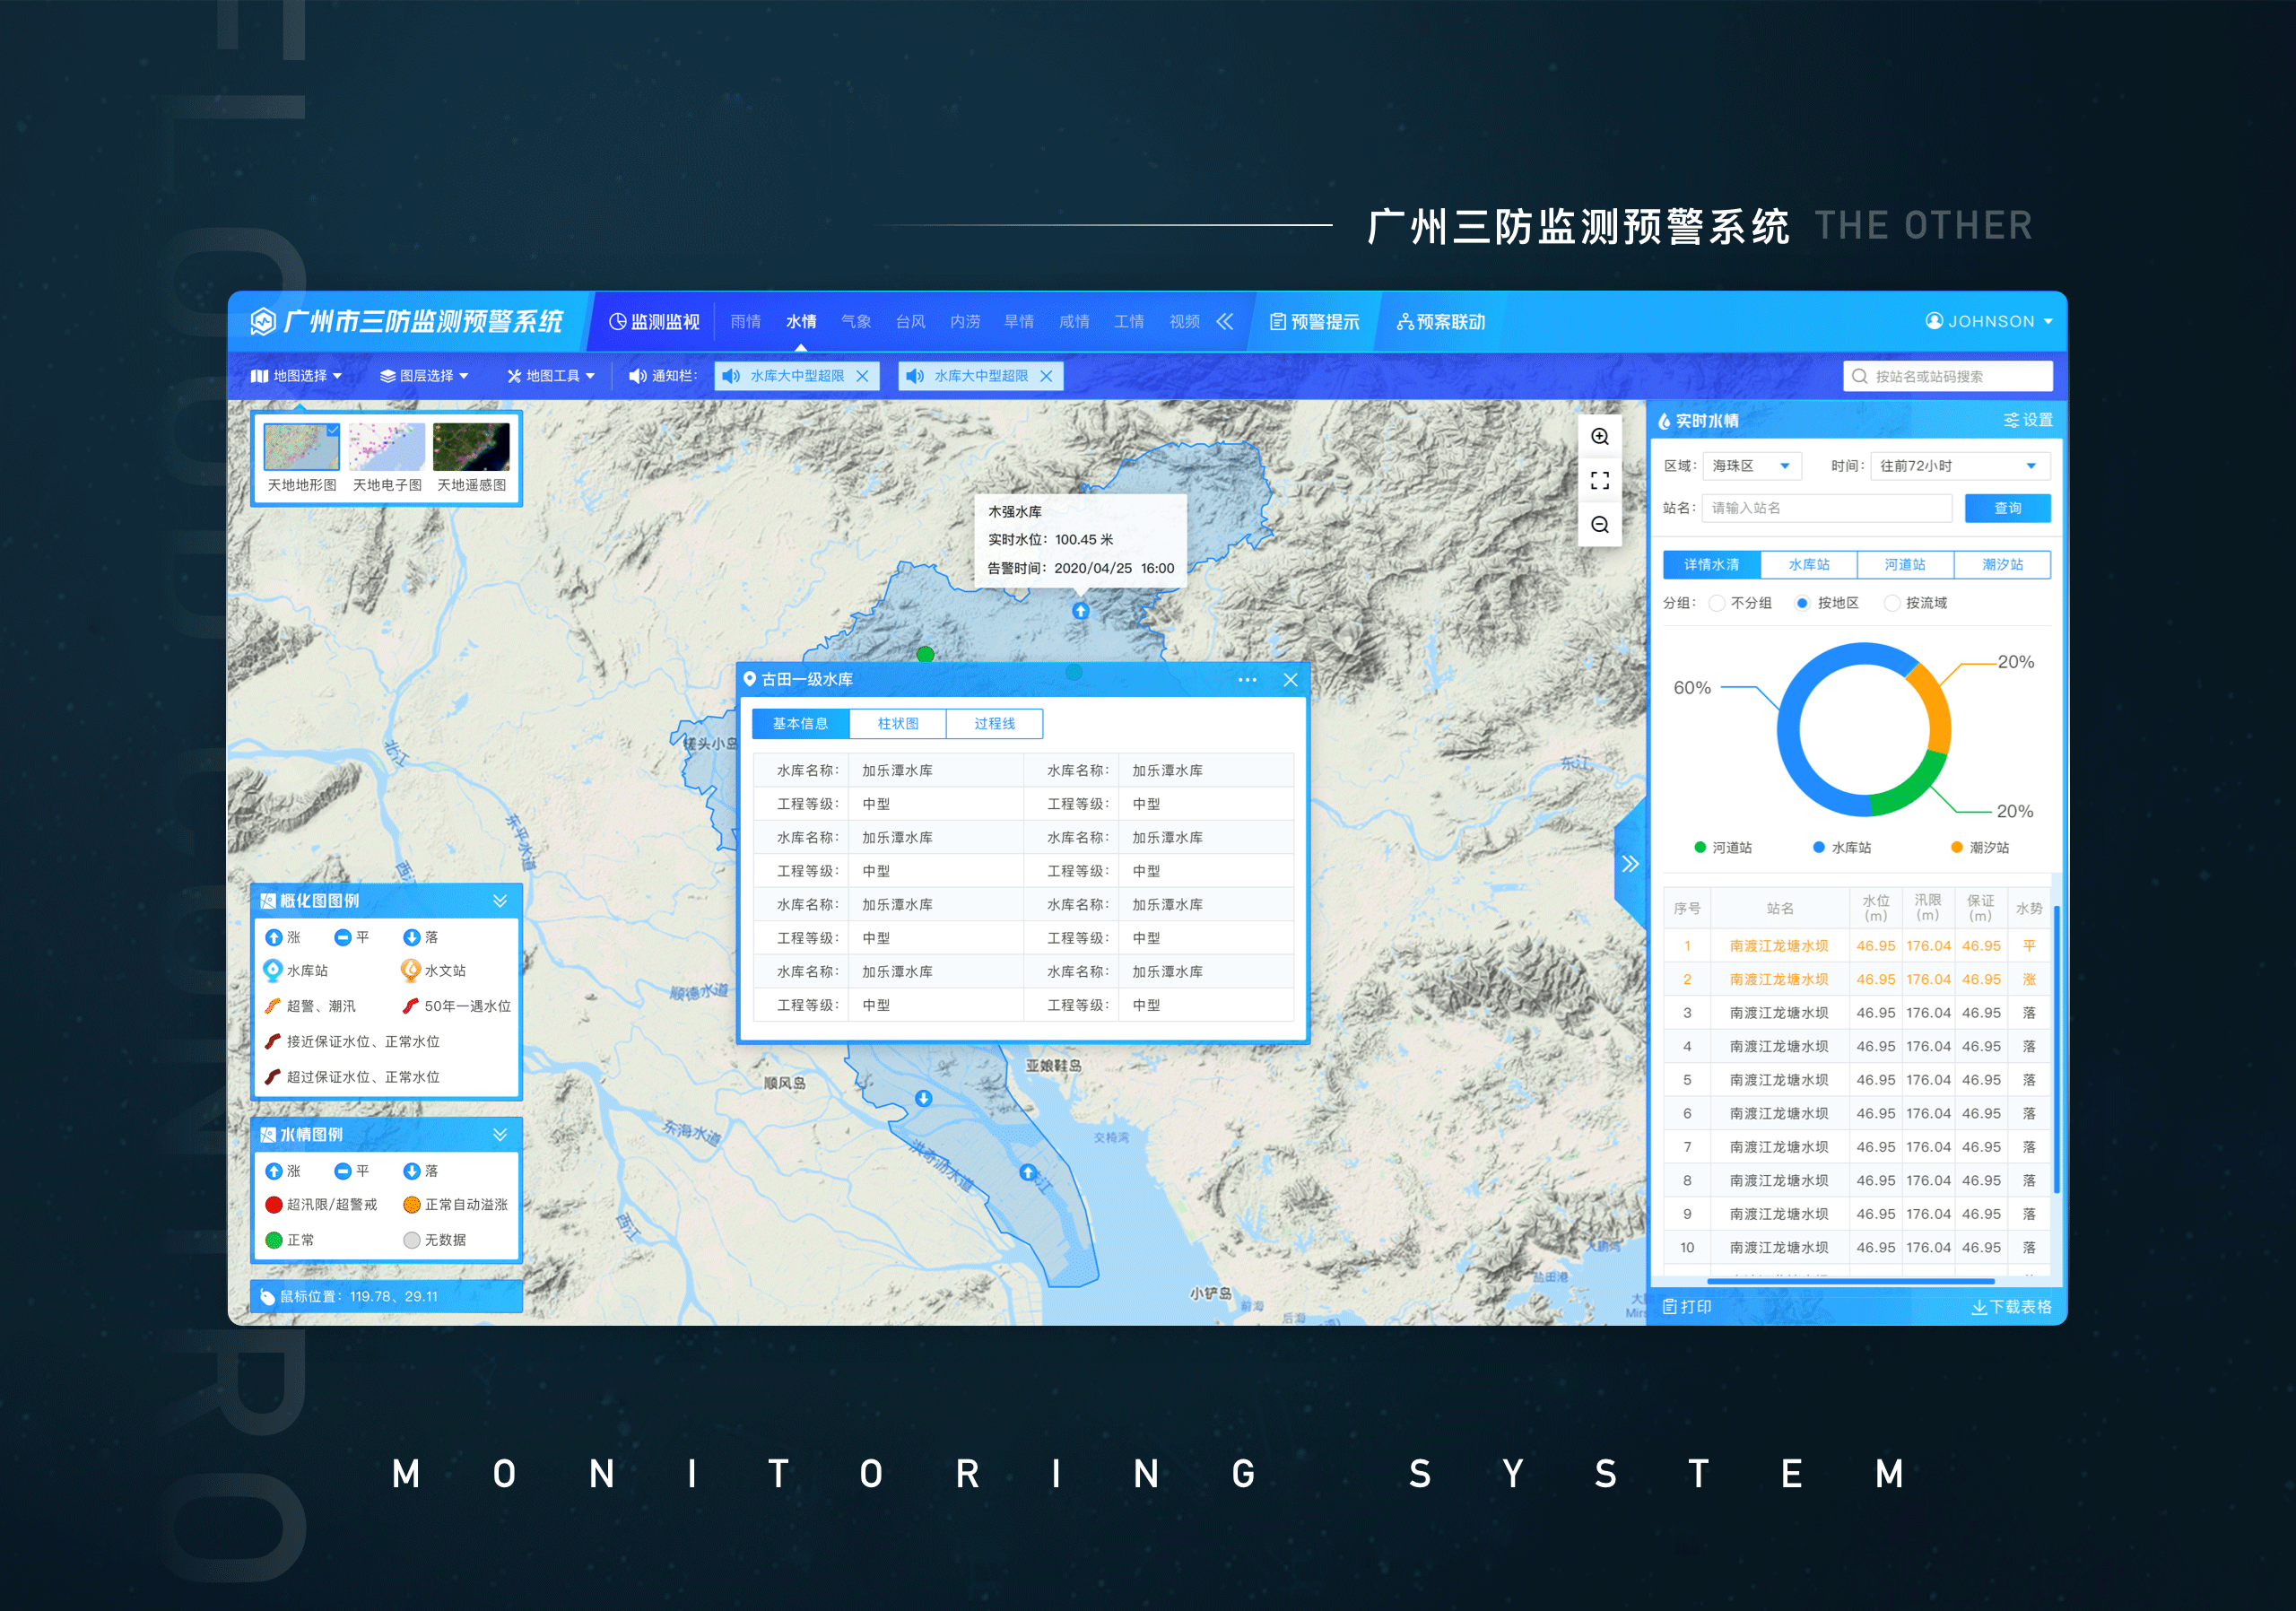This screenshot has width=2296, height=1611.
Task: Switch to 气象 nav tab
Action: pyautogui.click(x=856, y=322)
